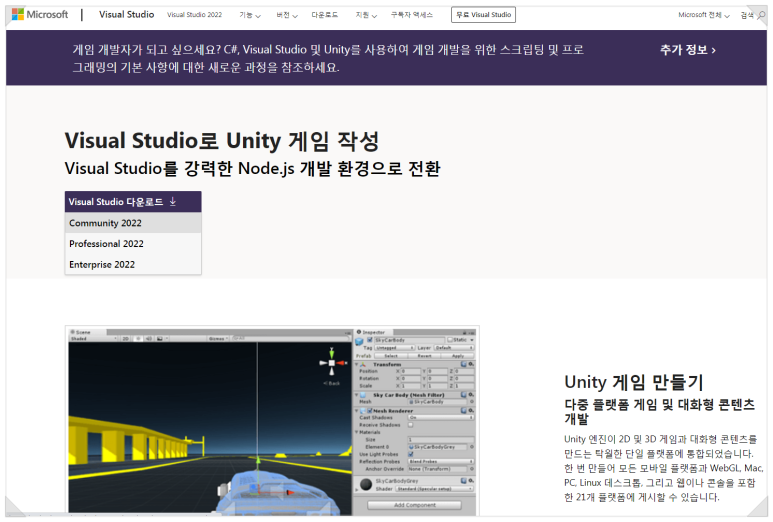Switch to the Inspector tab
The width and height of the screenshot is (773, 522).
(373, 333)
